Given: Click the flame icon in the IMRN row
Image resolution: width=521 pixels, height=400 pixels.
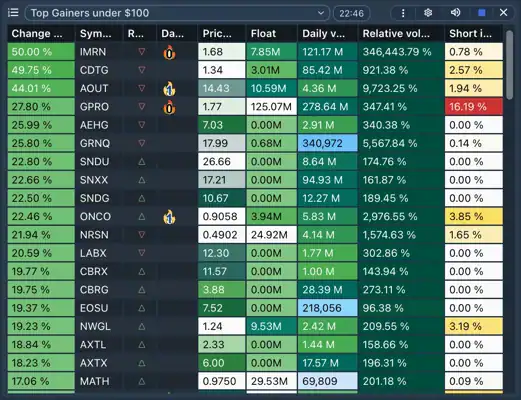Looking at the screenshot, I should coord(169,52).
